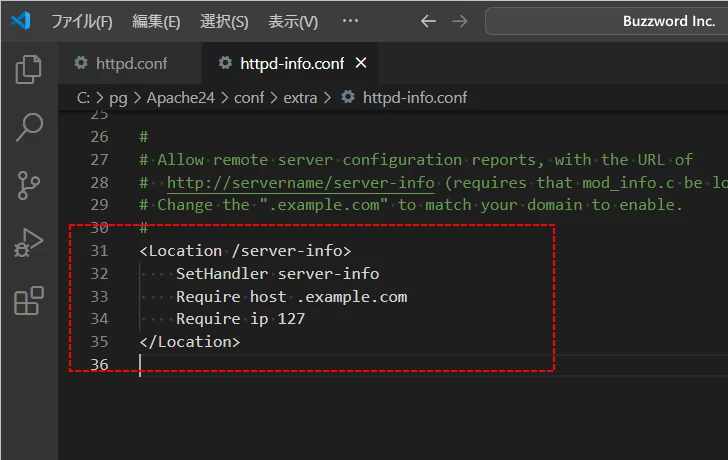Click the '<Location /server-info>' text
Viewport: 728px width, 460px height.
click(245, 251)
